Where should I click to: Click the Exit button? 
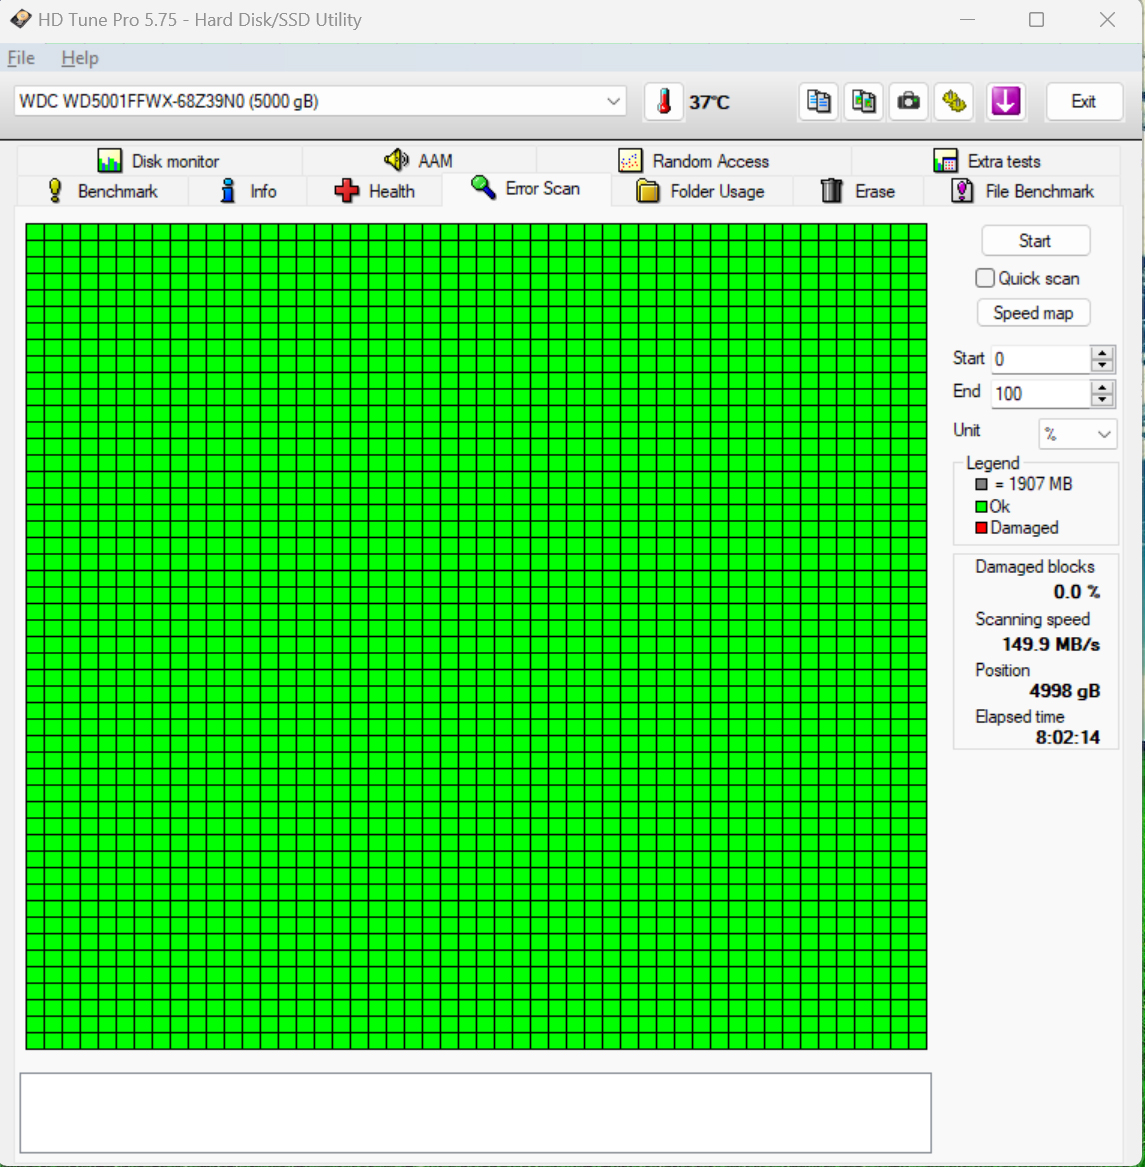1084,101
